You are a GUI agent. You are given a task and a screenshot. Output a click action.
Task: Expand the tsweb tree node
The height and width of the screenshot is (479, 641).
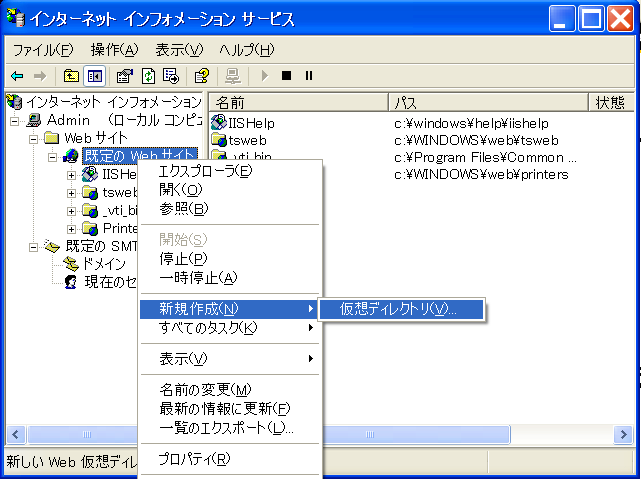pyautogui.click(x=72, y=192)
